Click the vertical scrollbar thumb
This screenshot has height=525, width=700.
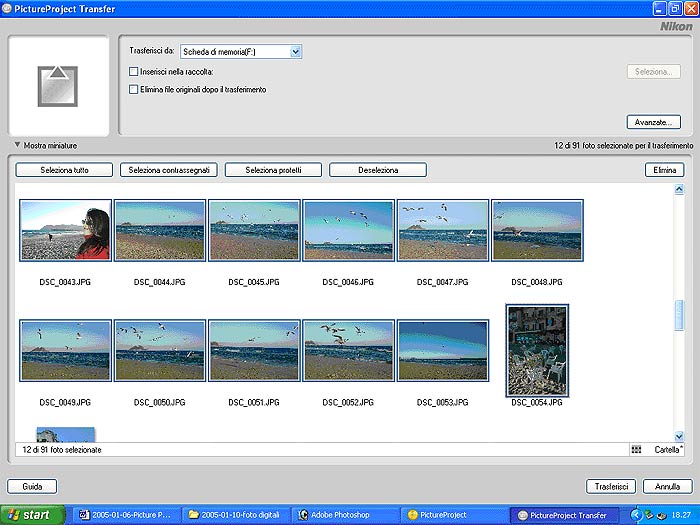point(679,315)
